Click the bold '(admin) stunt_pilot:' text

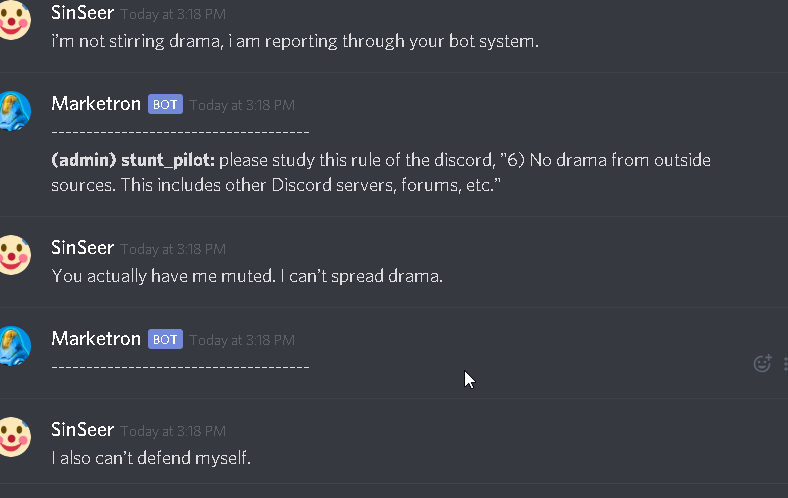point(133,160)
